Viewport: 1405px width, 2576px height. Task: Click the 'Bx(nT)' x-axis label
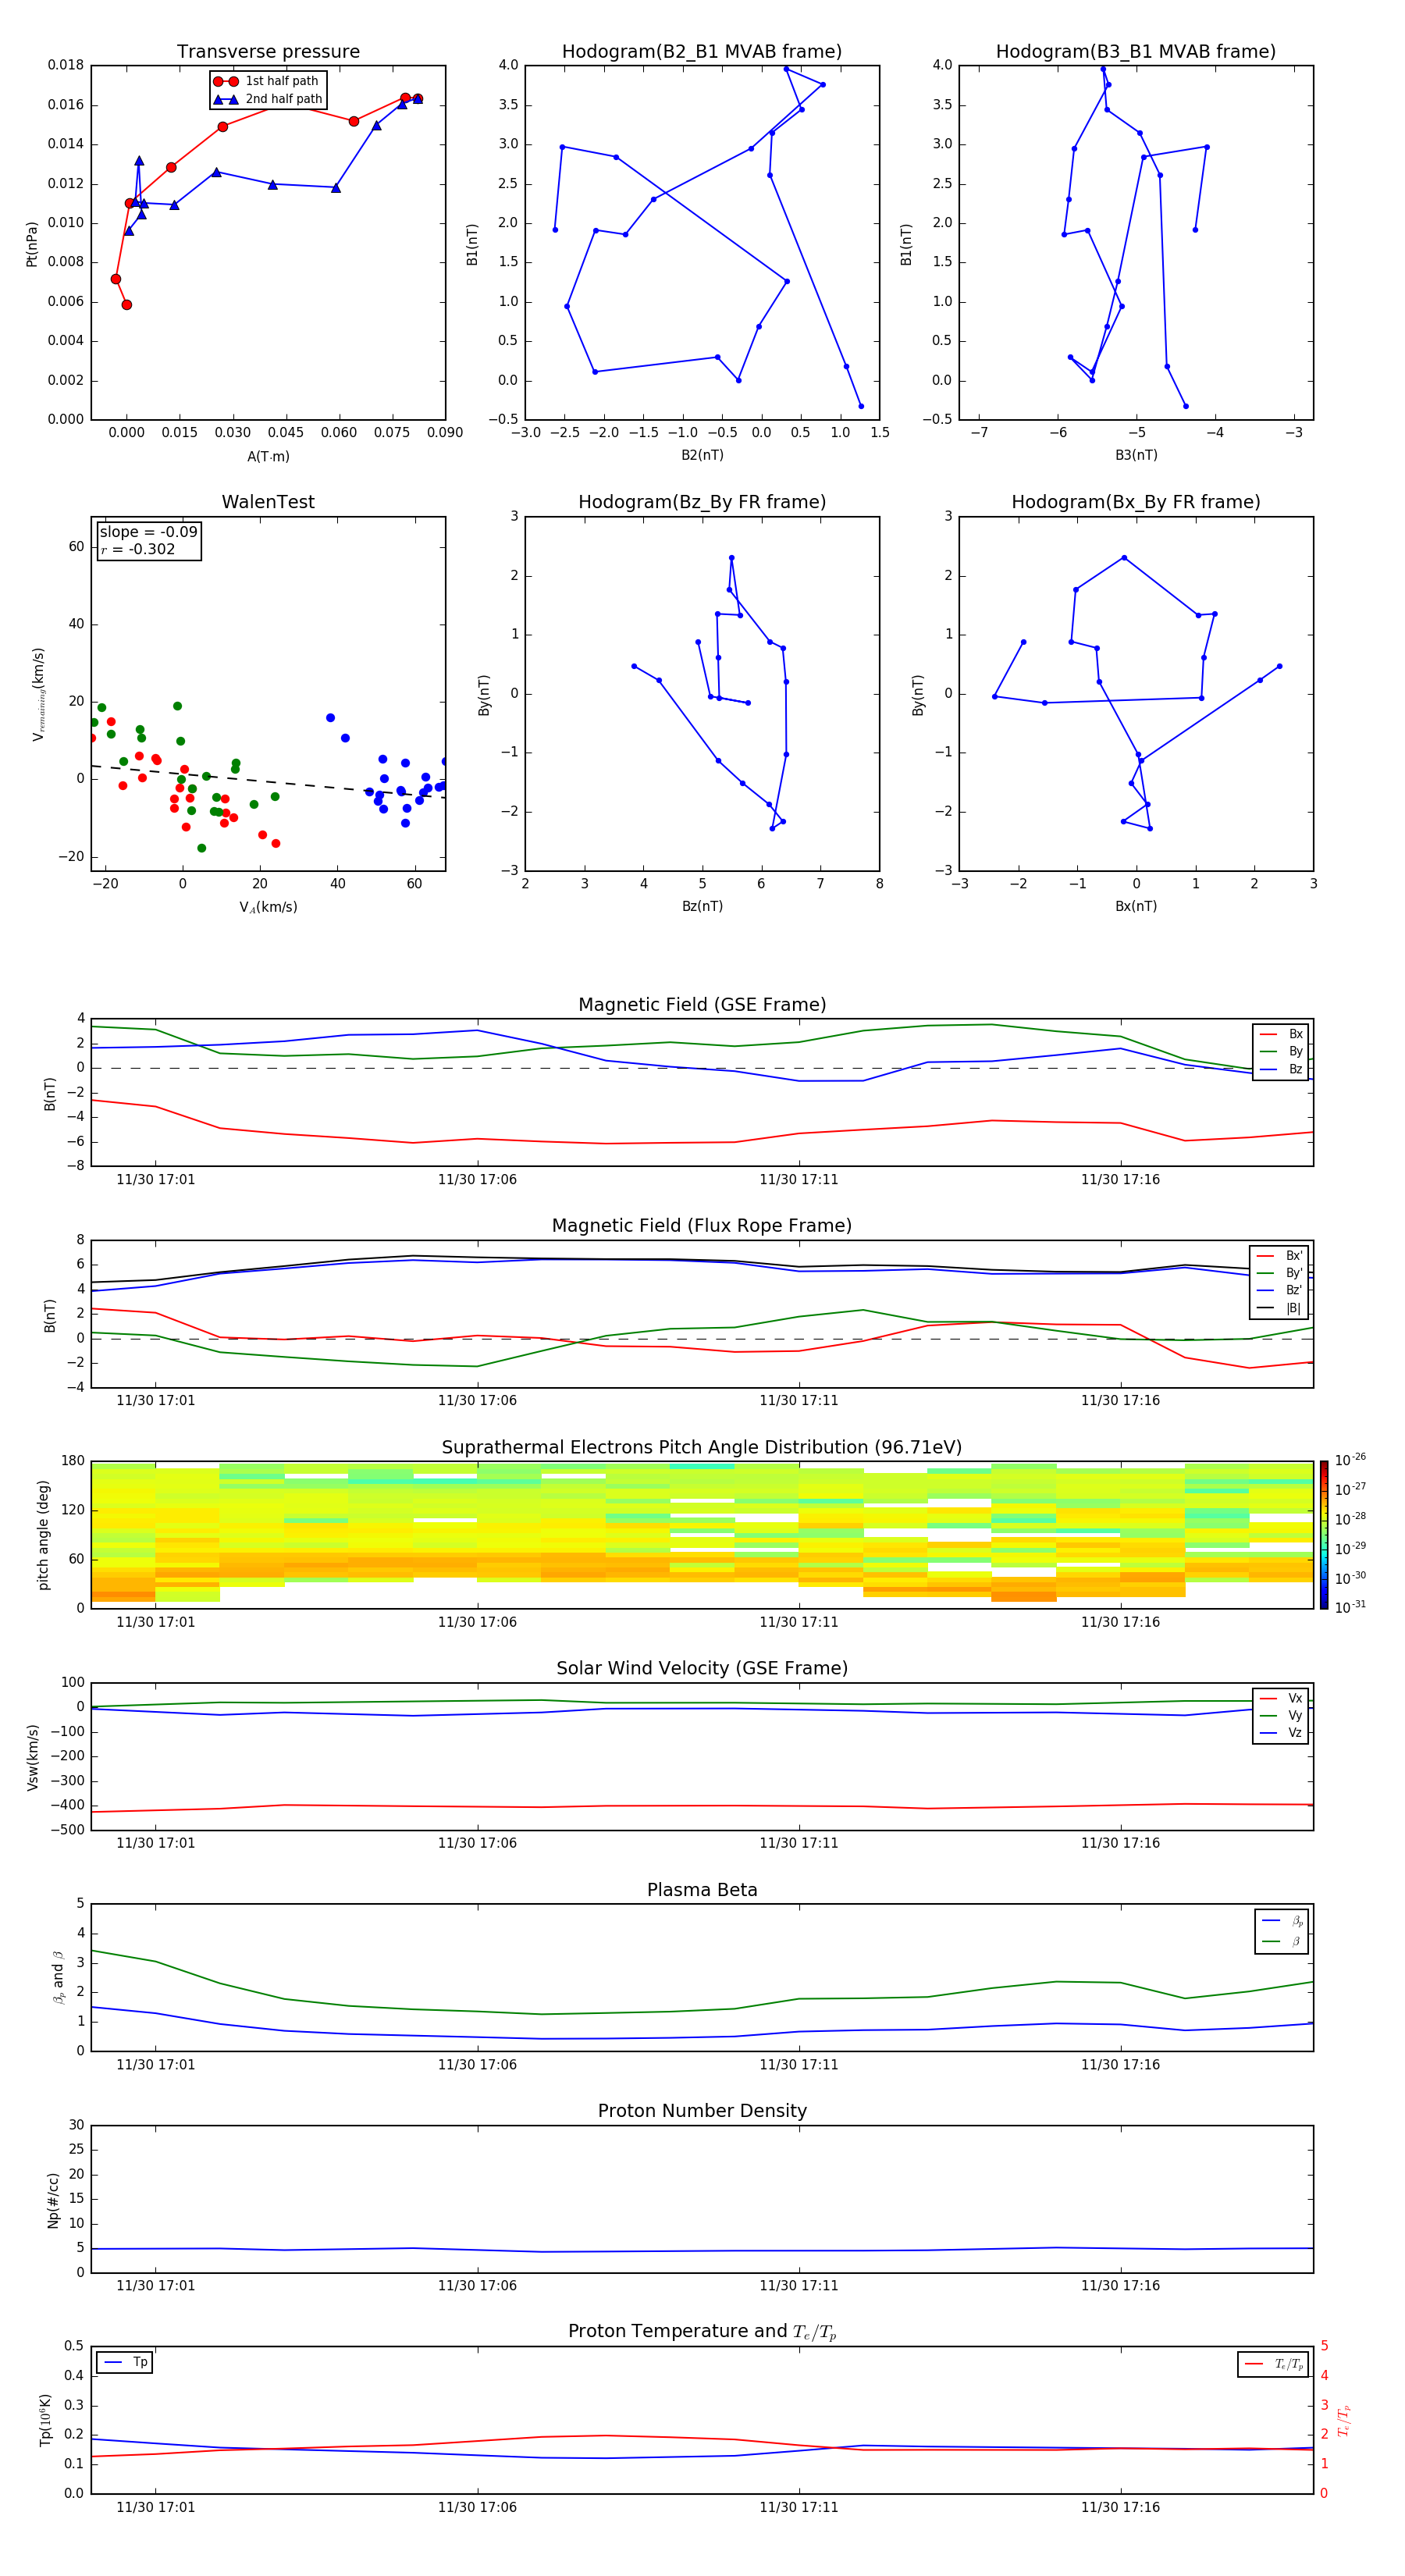tap(1136, 906)
